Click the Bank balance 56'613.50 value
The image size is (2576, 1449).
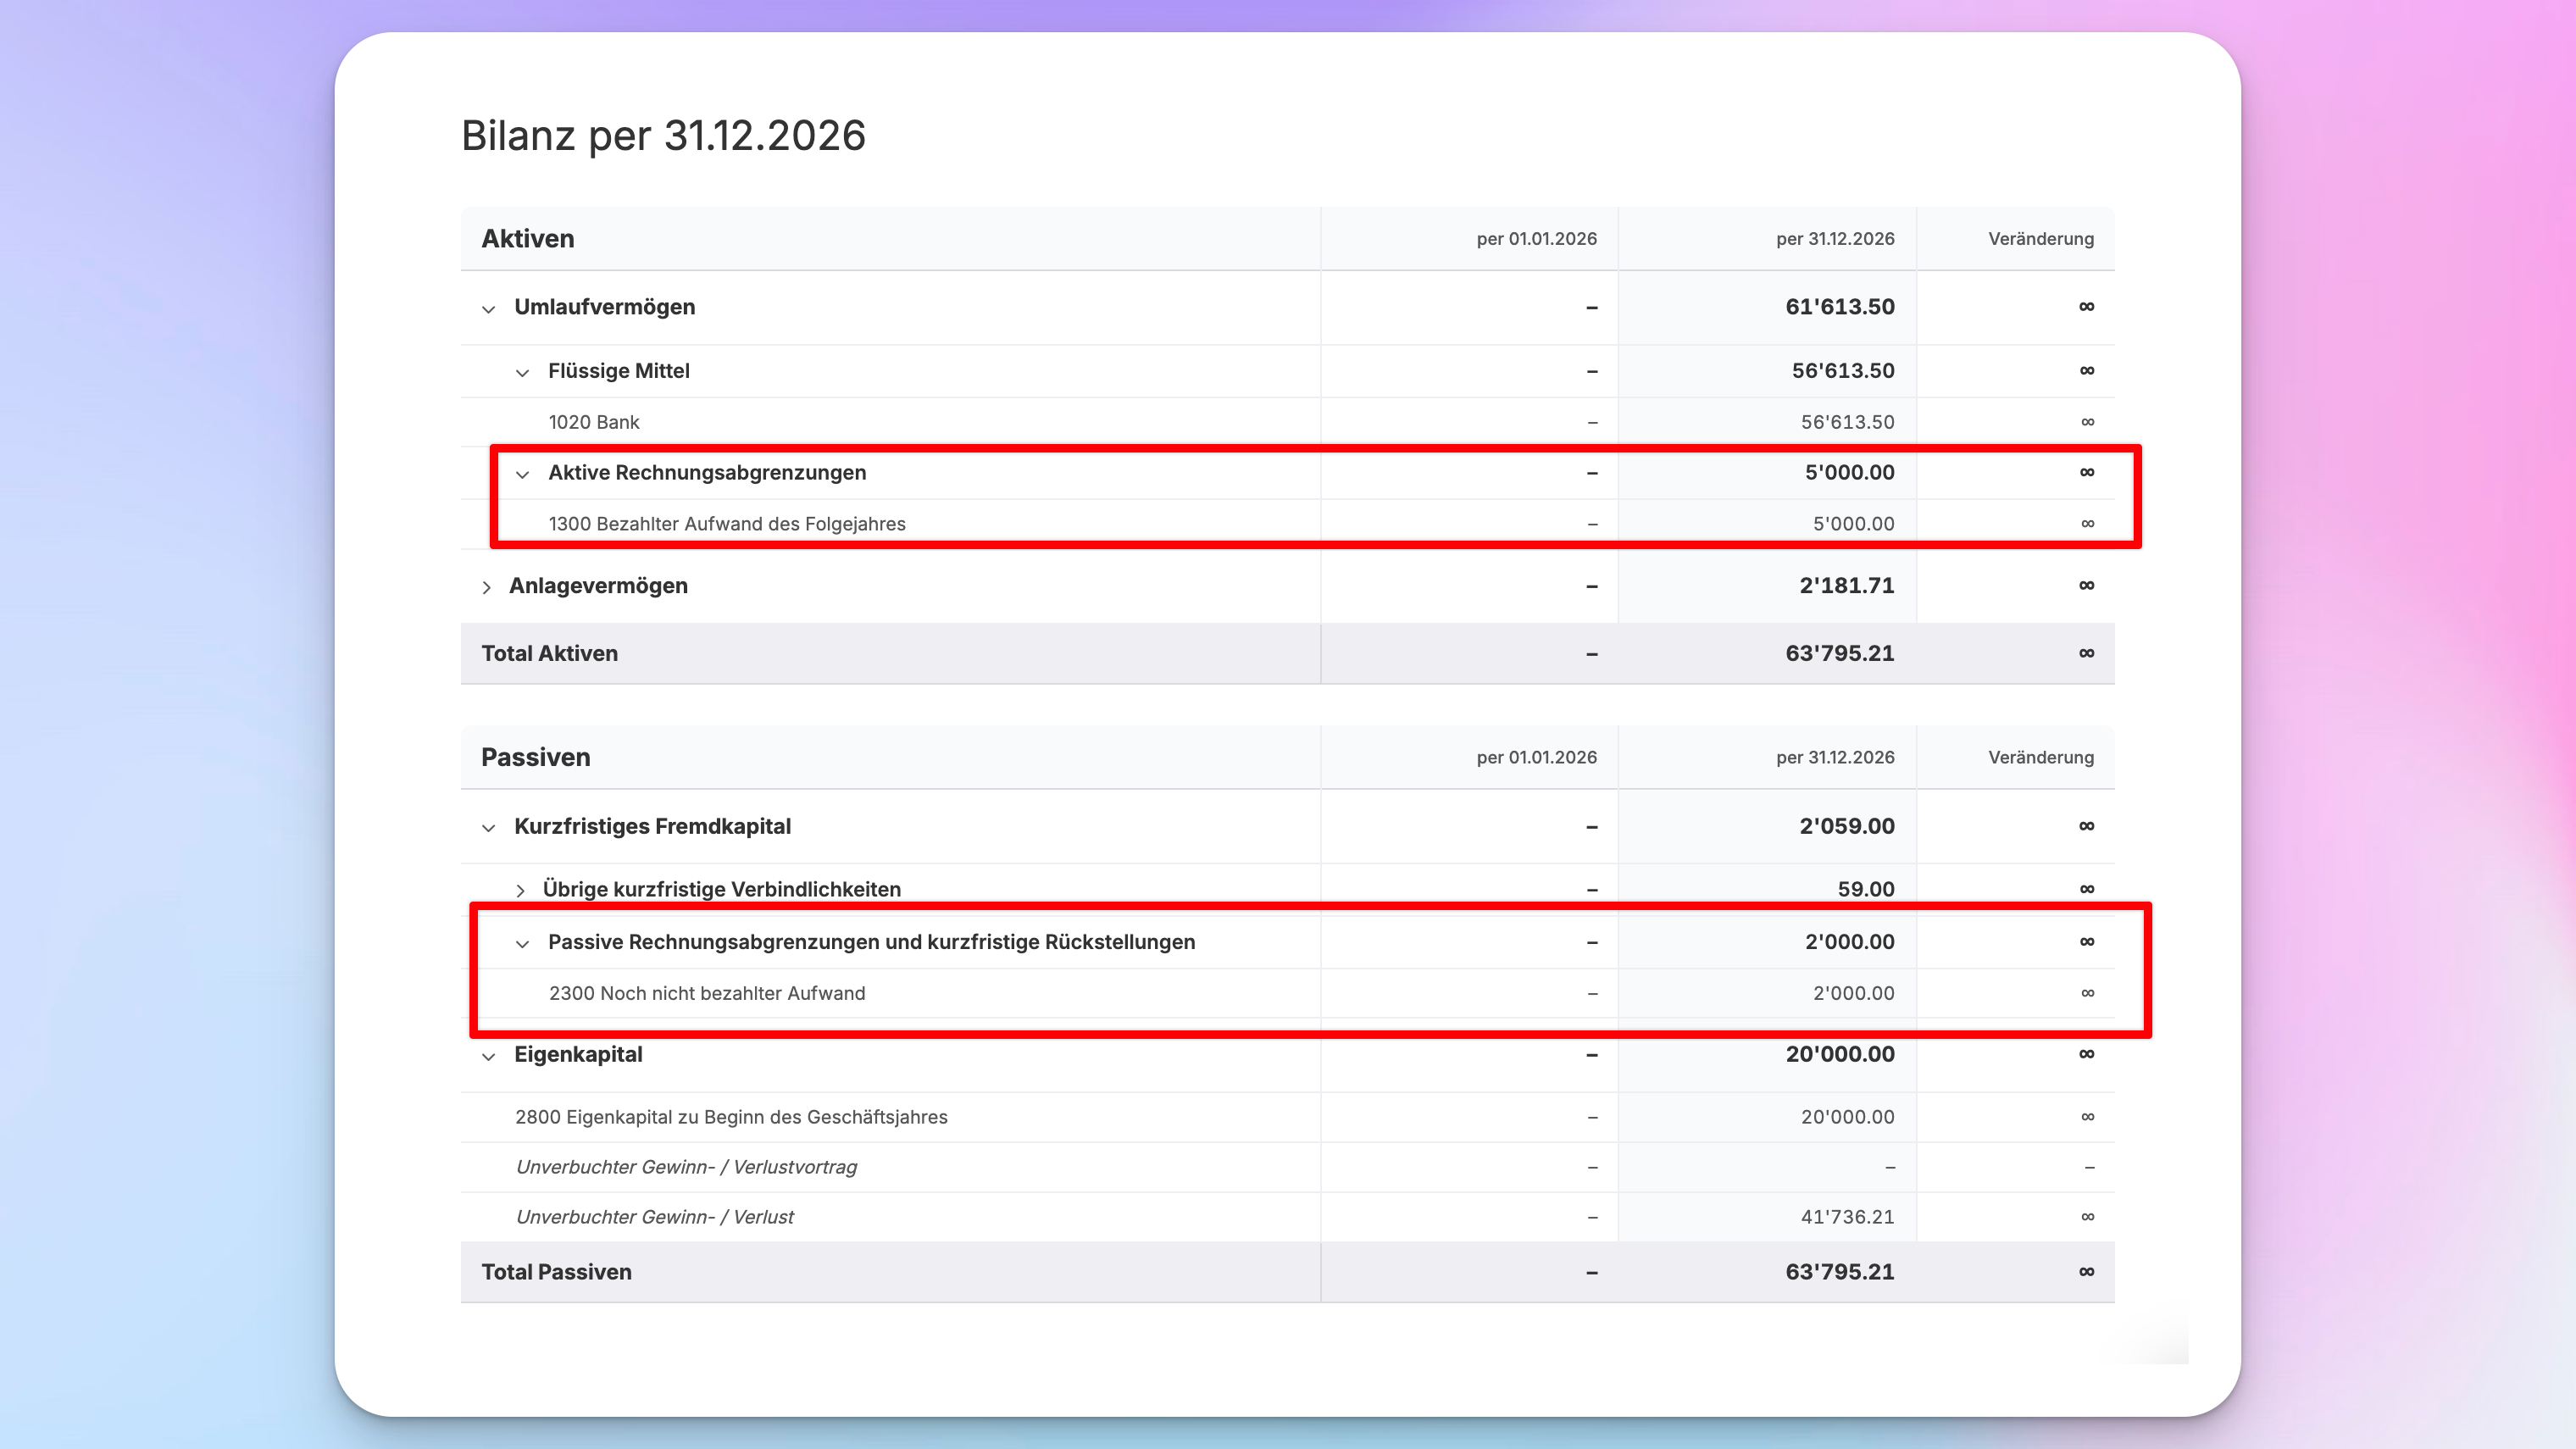pos(1847,422)
